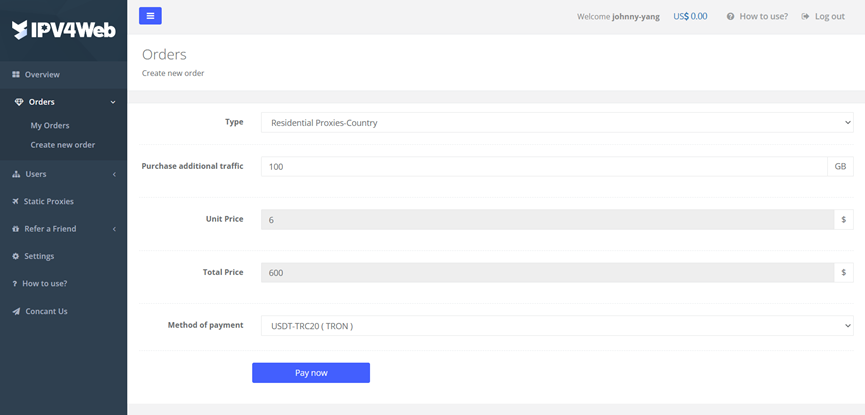
Task: Click the Type field label
Action: [234, 122]
